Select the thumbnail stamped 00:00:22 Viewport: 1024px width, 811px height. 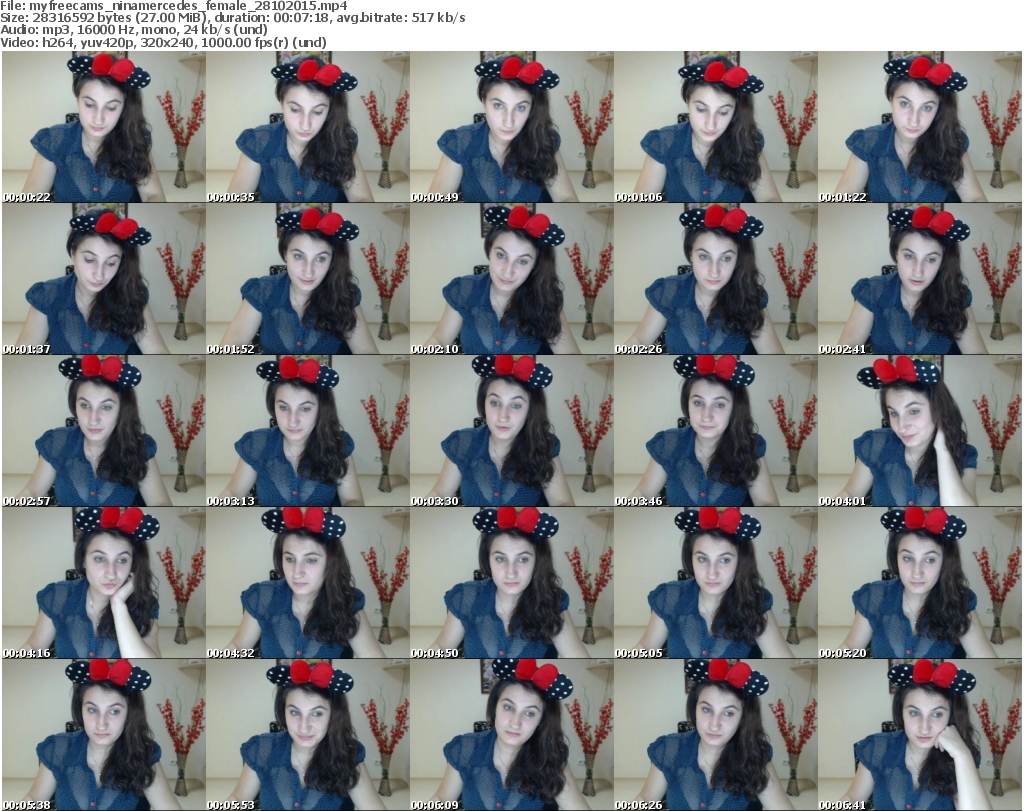tap(104, 127)
